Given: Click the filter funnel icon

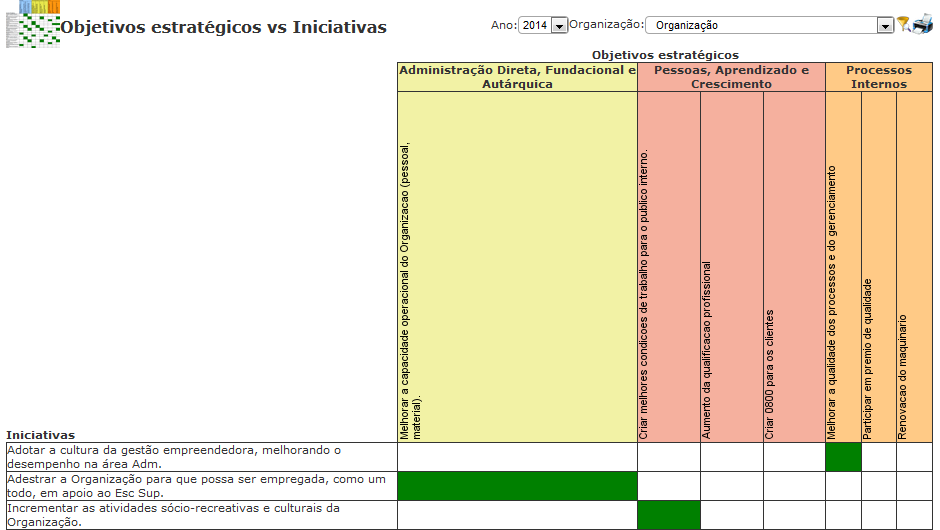Looking at the screenshot, I should pos(903,24).
